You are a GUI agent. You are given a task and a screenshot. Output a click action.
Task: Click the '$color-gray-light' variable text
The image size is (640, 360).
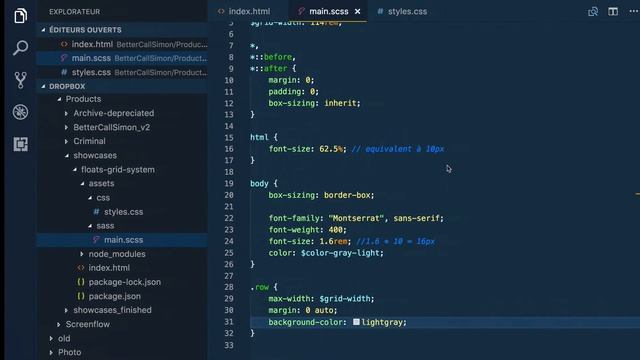(341, 253)
